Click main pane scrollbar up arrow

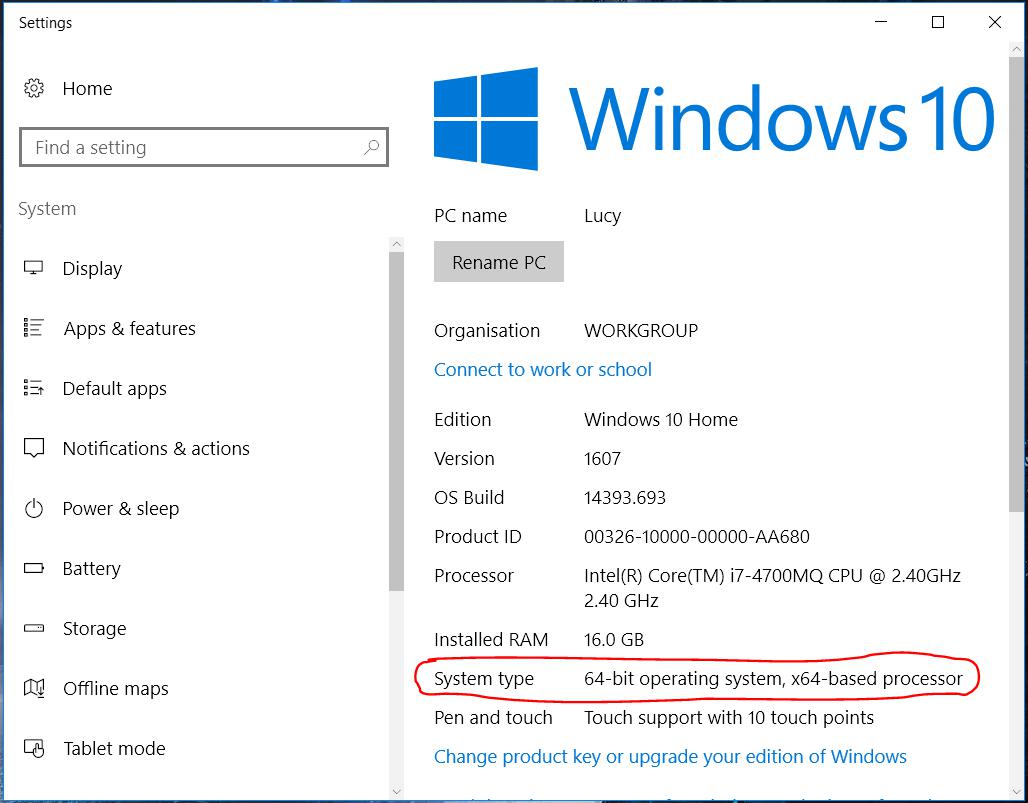click(x=1017, y=50)
